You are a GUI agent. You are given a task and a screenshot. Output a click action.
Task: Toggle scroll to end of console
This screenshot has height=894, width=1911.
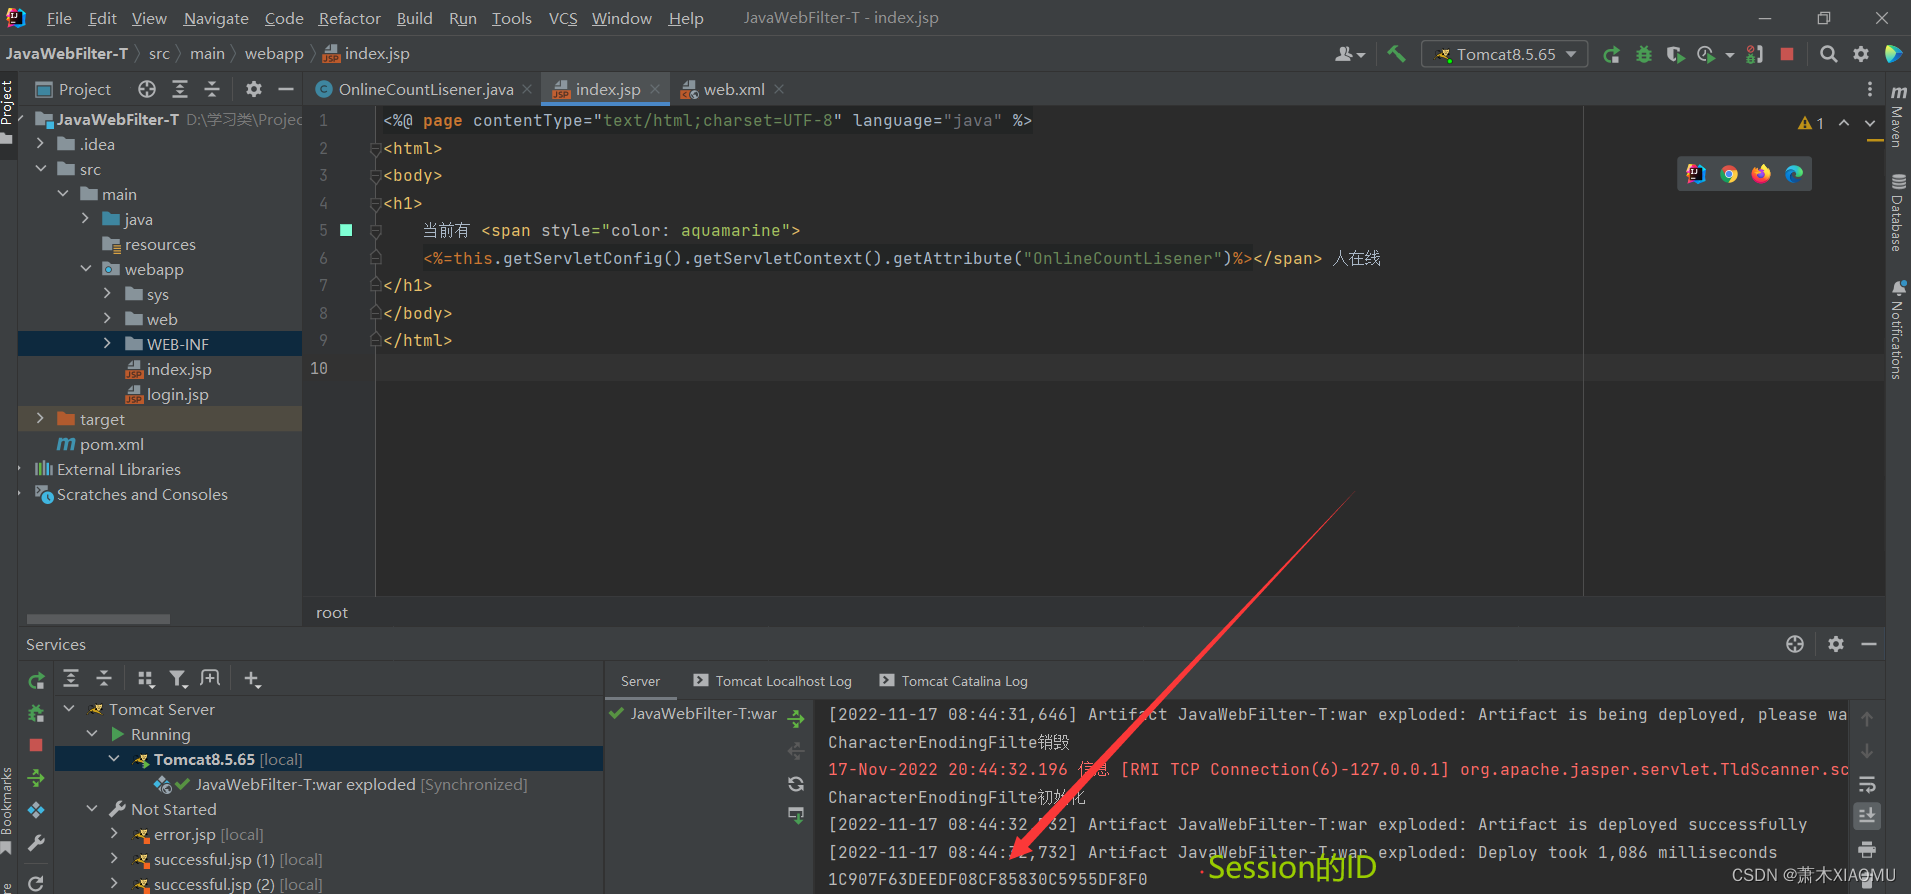point(1867,816)
